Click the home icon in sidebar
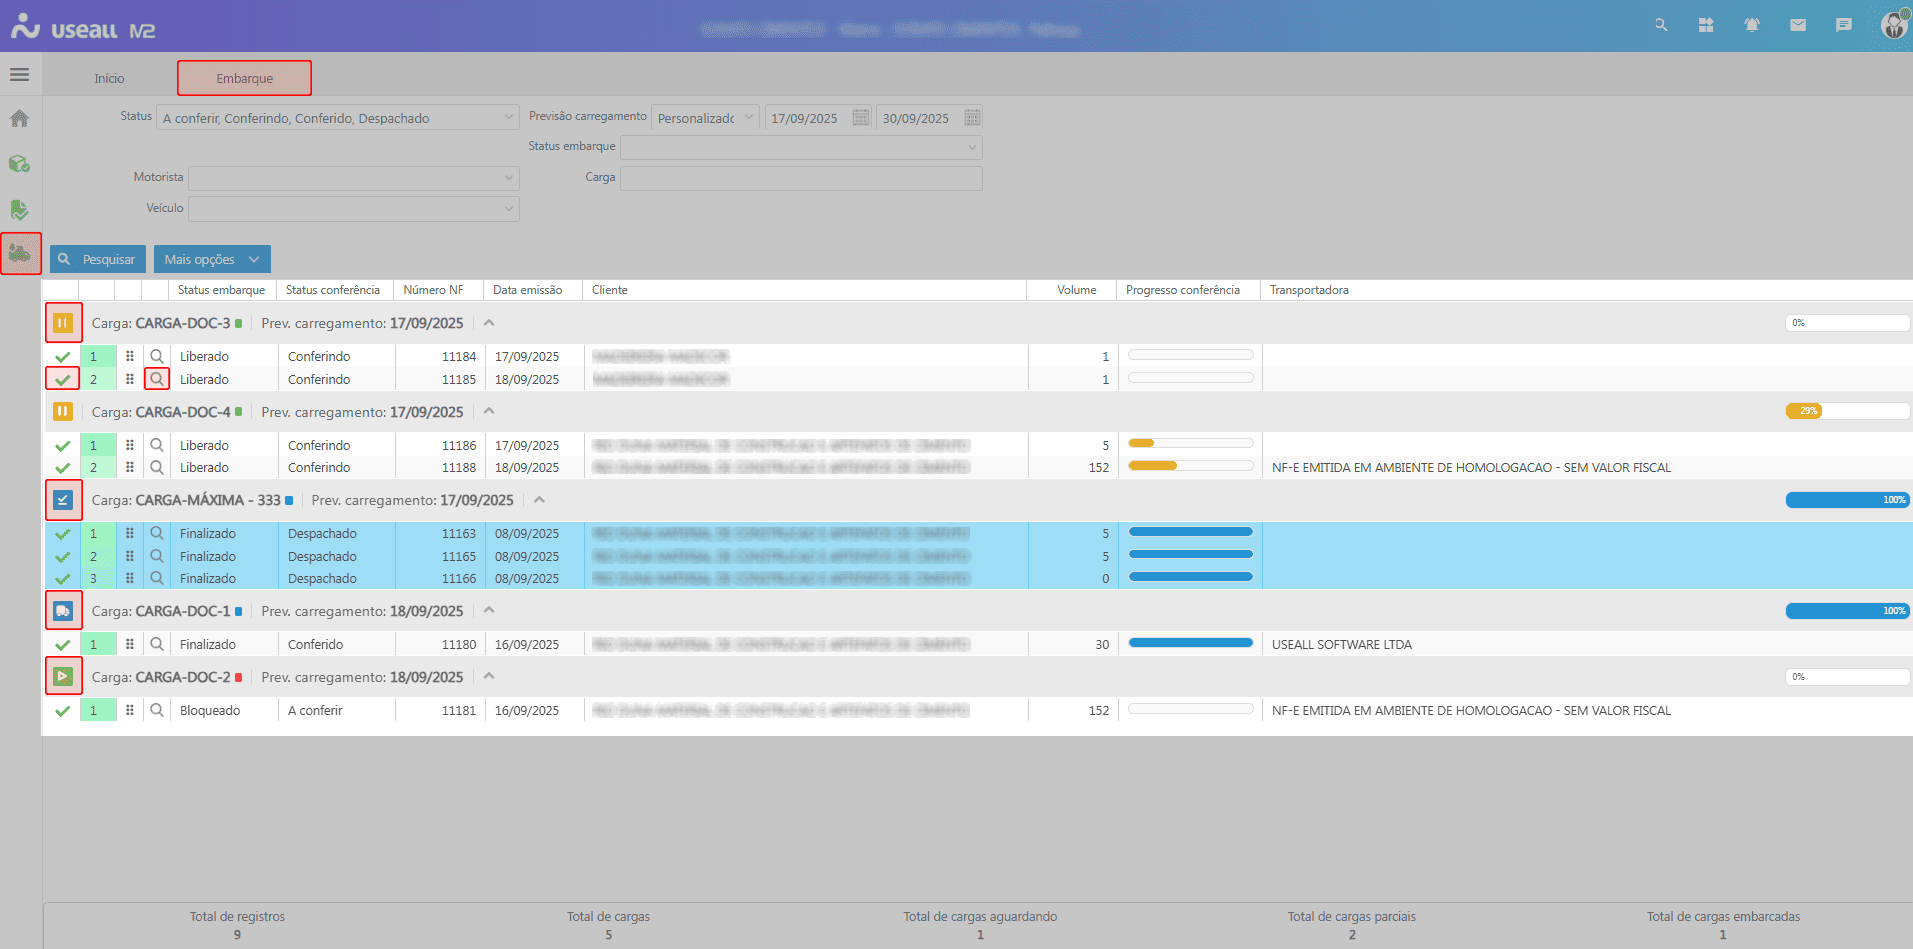The height and width of the screenshot is (949, 1913). [x=19, y=119]
